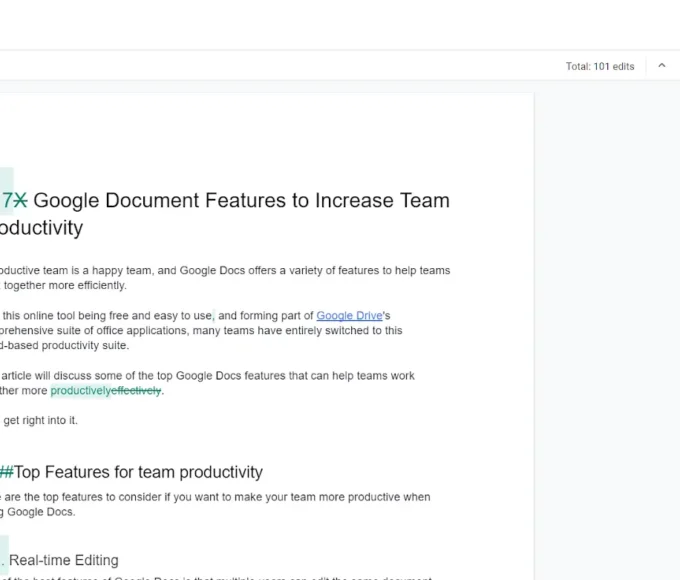
Task: Click the inserted word "productively" suggestion
Action: 80,391
